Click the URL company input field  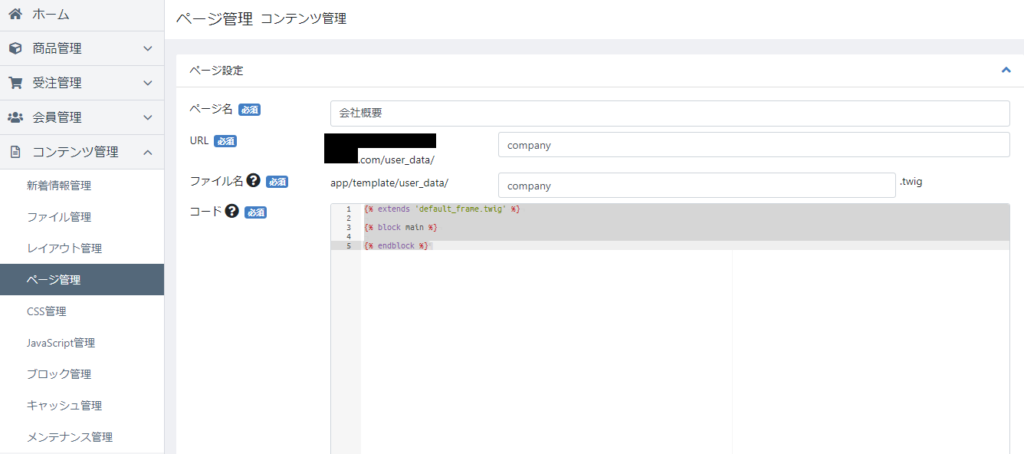click(753, 145)
